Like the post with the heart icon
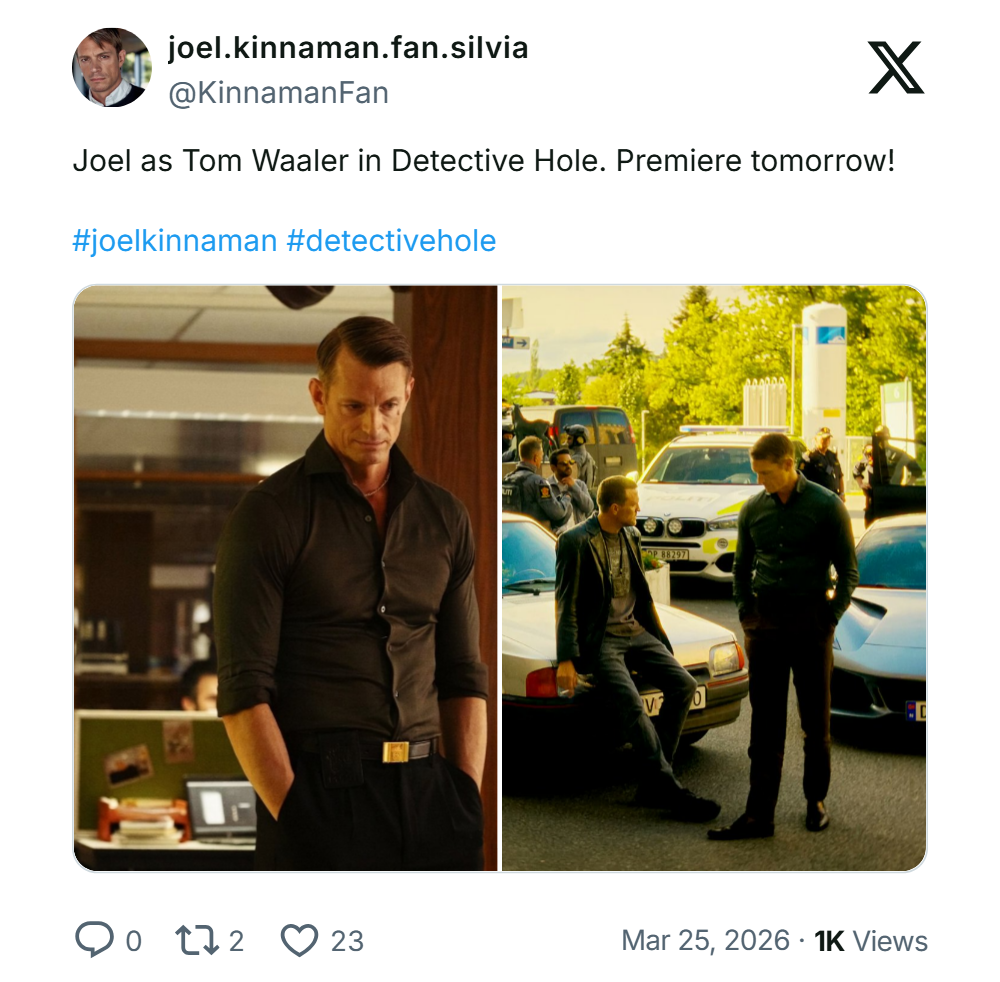The height and width of the screenshot is (982, 1000). coord(298,940)
